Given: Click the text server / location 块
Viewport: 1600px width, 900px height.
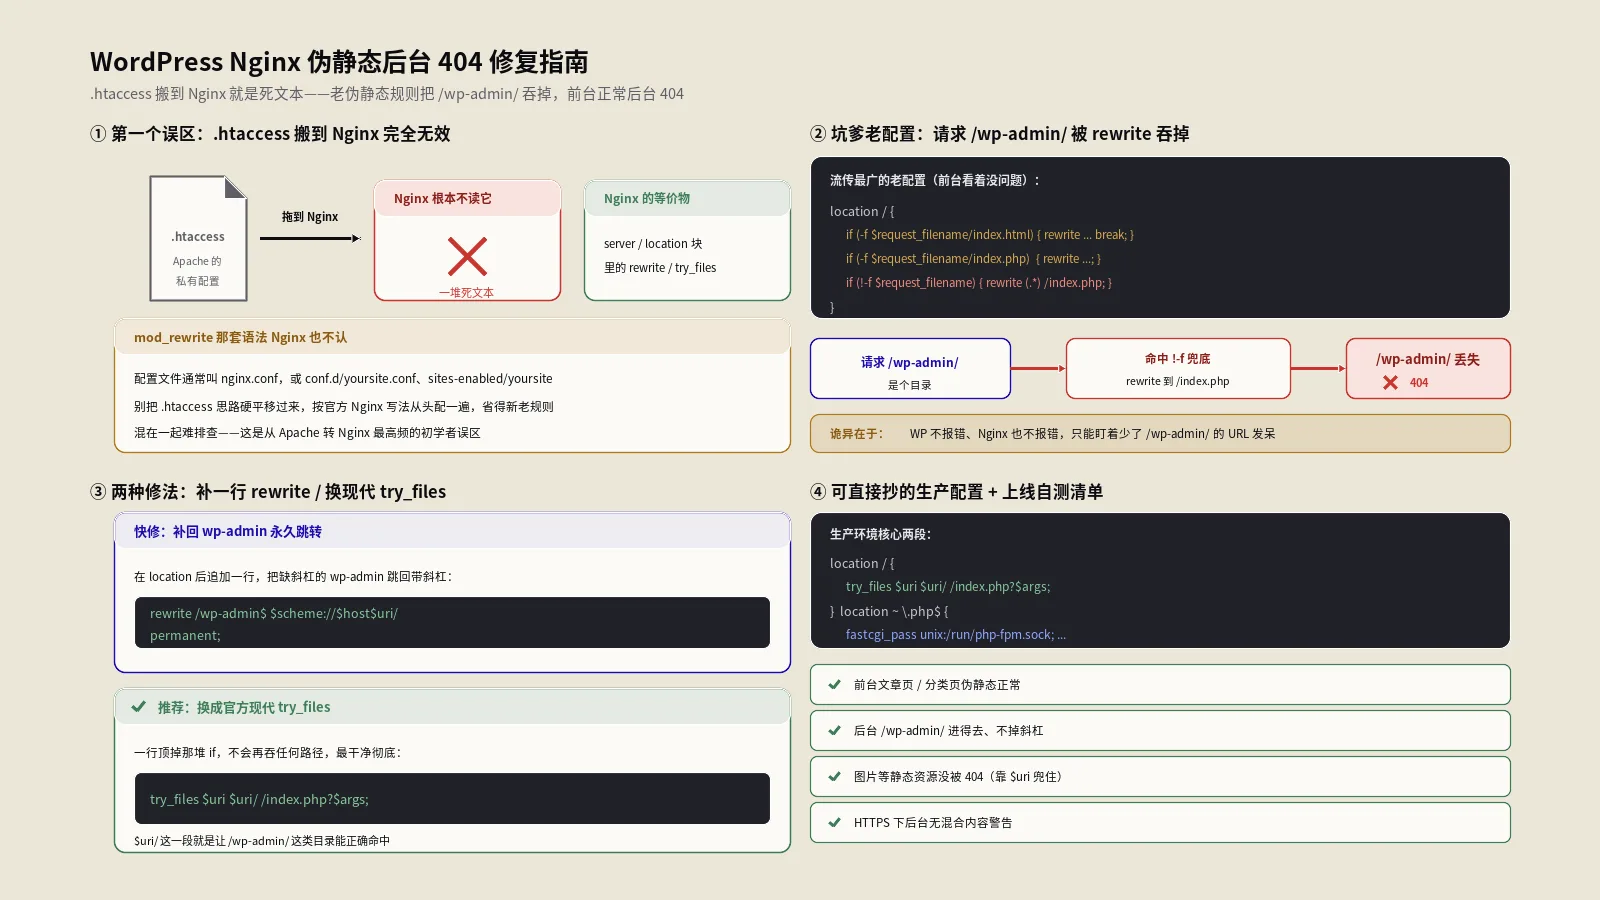Looking at the screenshot, I should pos(653,244).
